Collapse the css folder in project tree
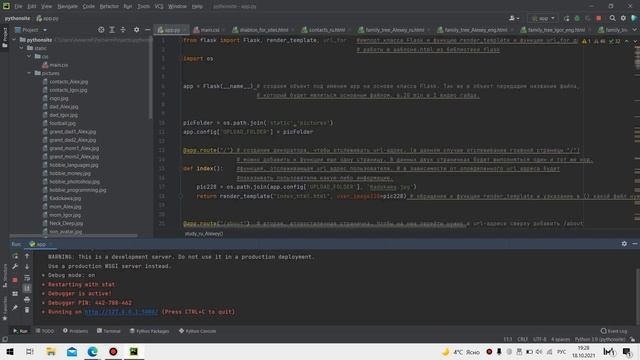640x360 pixels. pyautogui.click(x=29, y=56)
